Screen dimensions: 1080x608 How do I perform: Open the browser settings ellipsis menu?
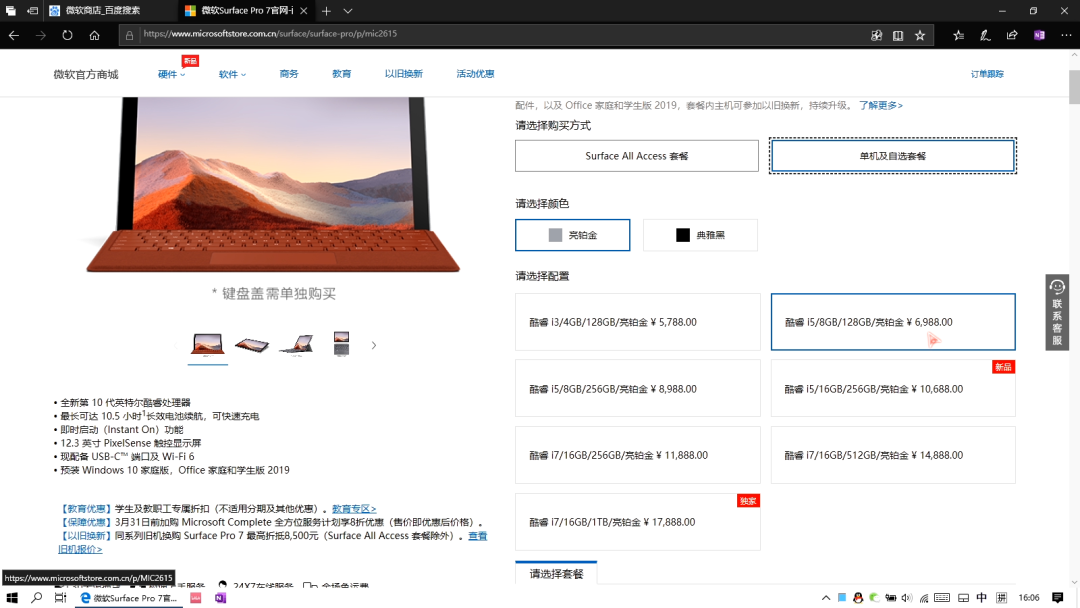(x=1066, y=35)
